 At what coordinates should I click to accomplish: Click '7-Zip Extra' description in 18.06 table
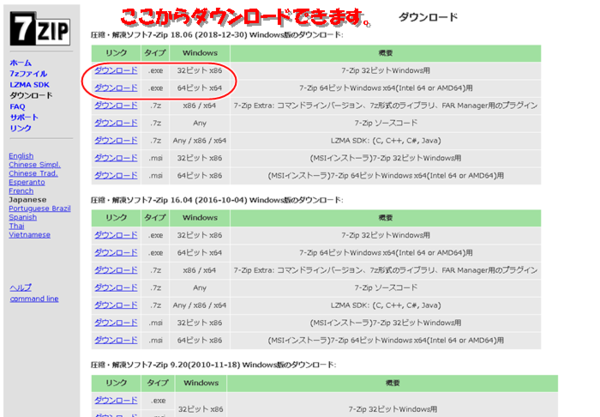pyautogui.click(x=386, y=106)
